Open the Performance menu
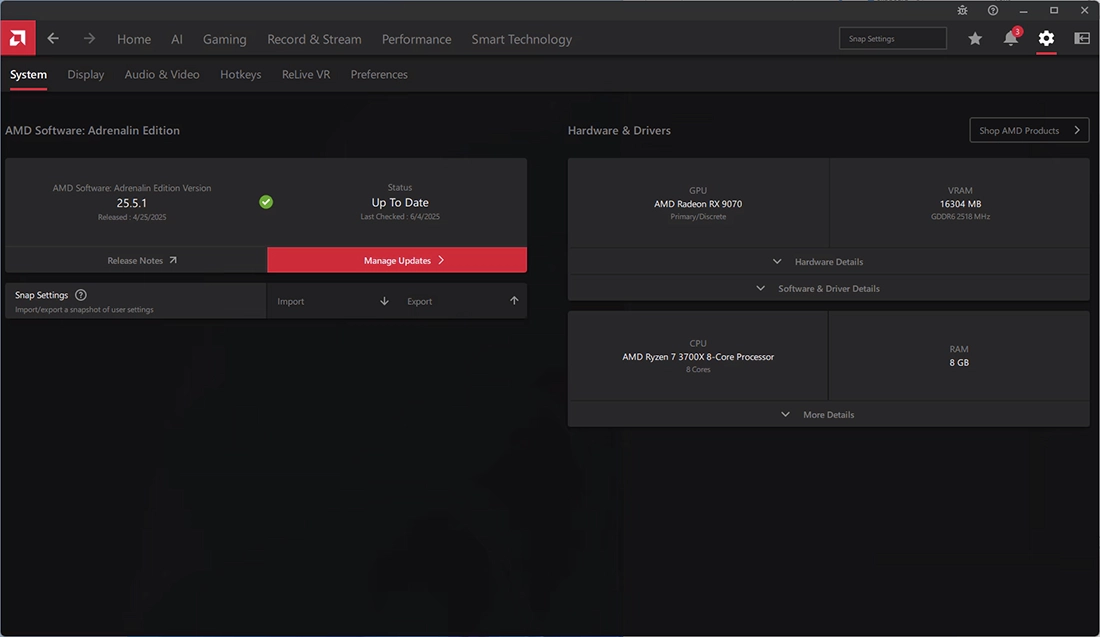This screenshot has height=637, width=1100. tap(416, 39)
